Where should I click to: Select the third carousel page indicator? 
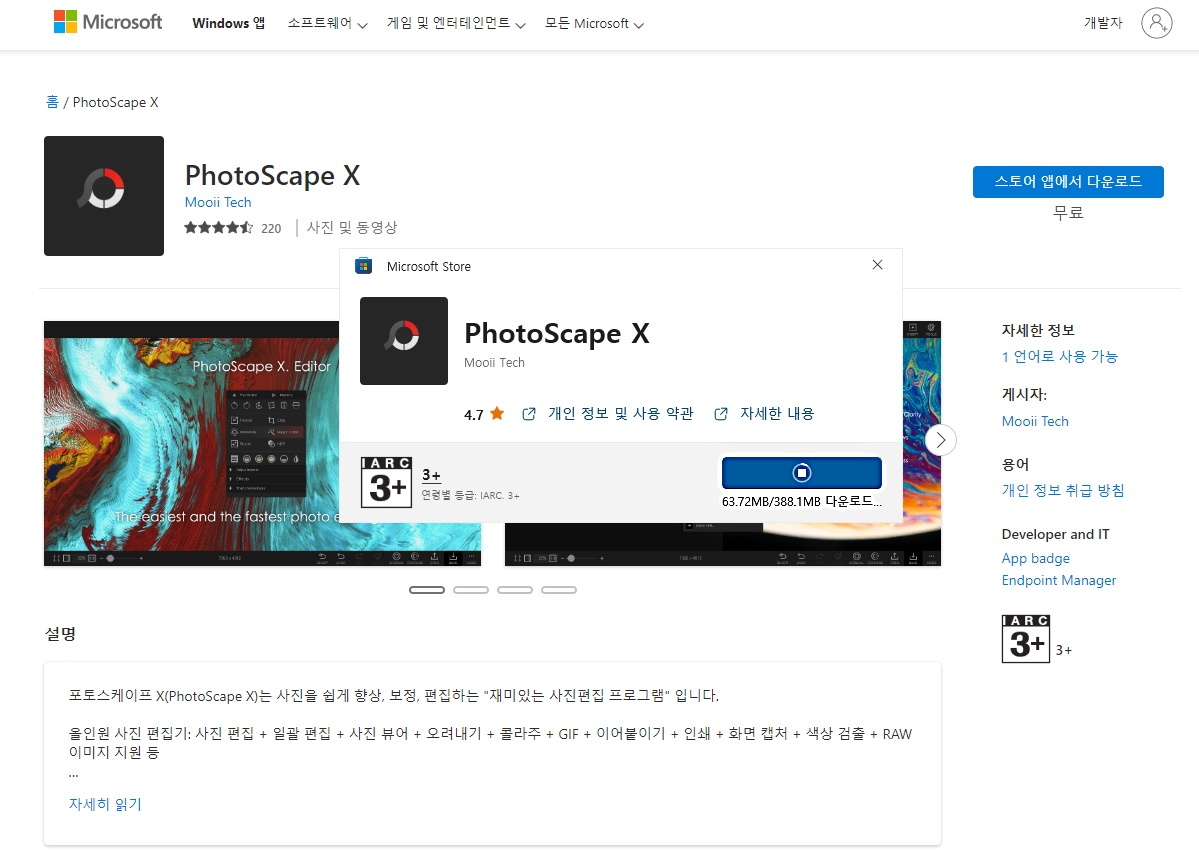pos(515,590)
